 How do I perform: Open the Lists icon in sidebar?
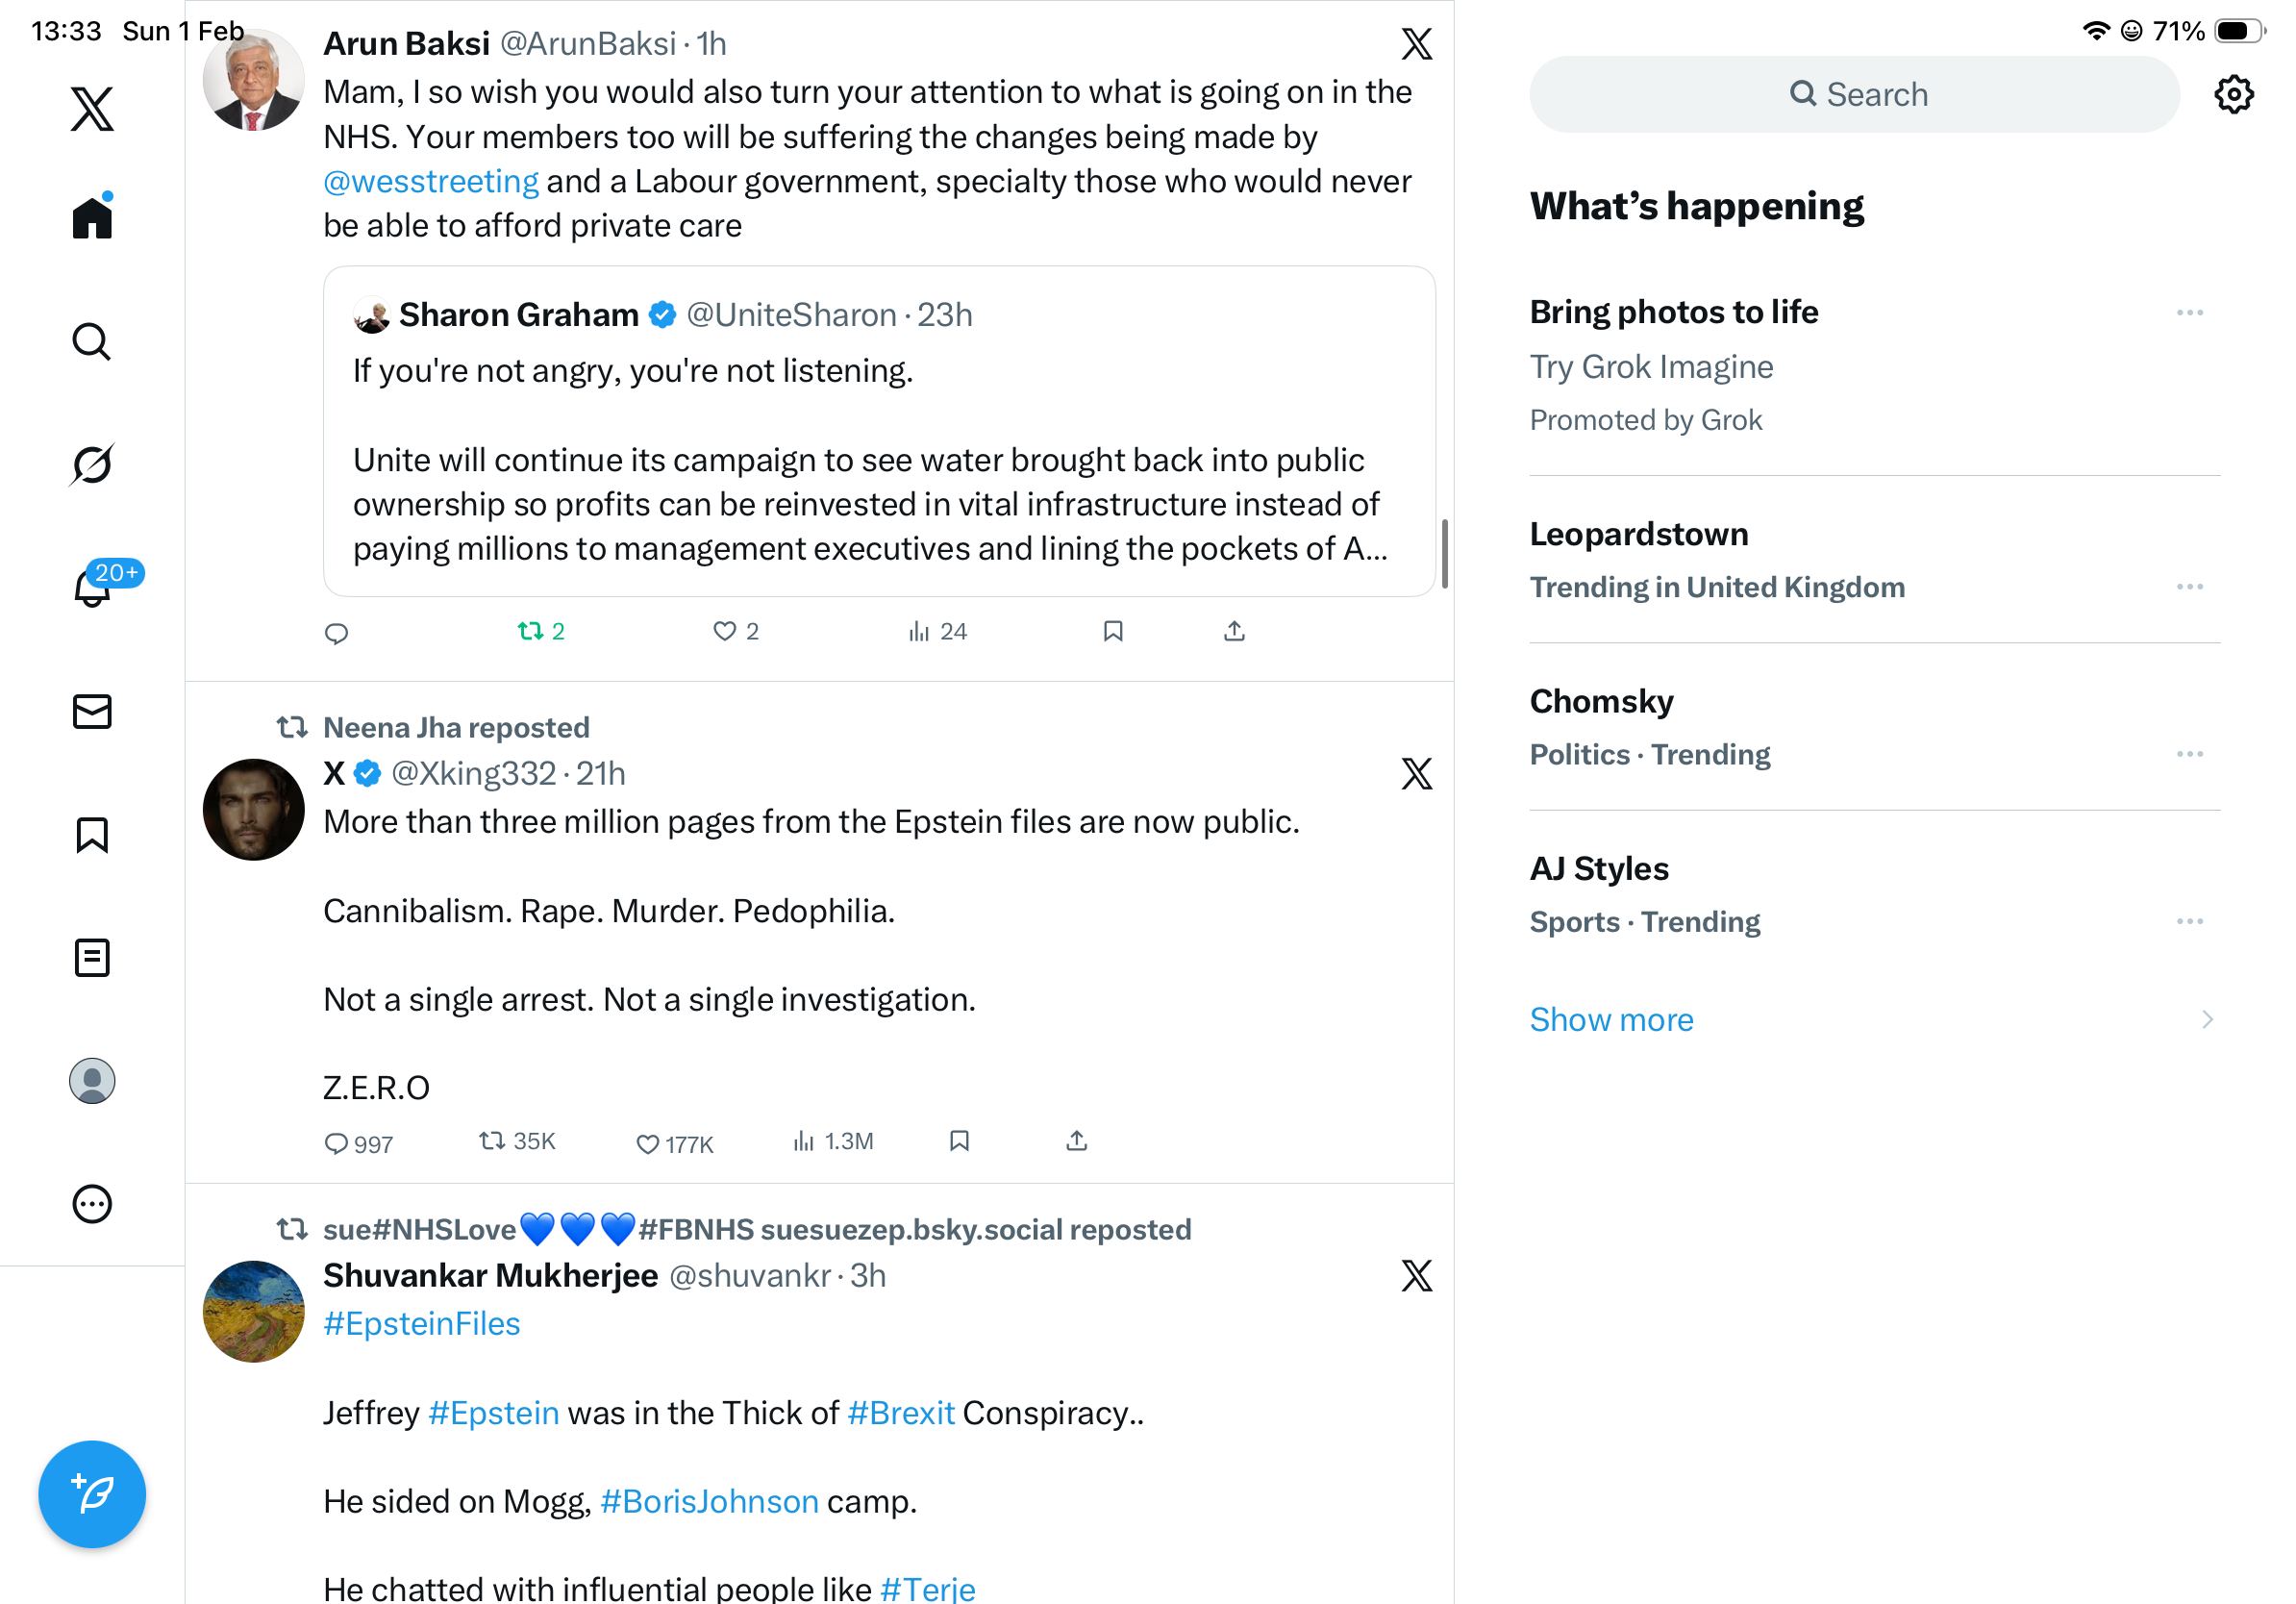pyautogui.click(x=92, y=958)
